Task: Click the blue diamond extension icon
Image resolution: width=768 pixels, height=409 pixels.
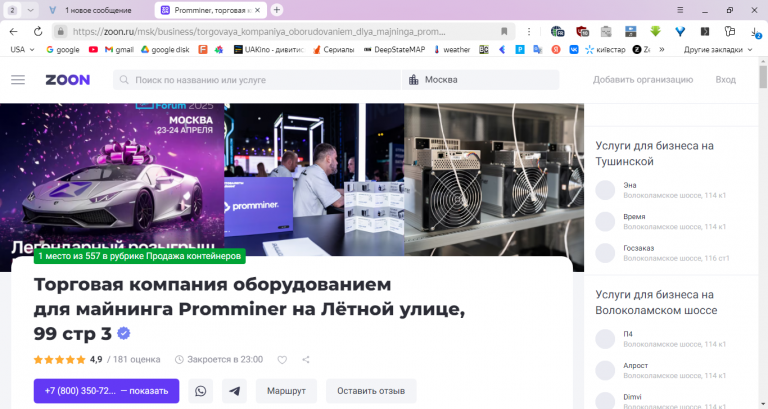Action: coord(680,31)
